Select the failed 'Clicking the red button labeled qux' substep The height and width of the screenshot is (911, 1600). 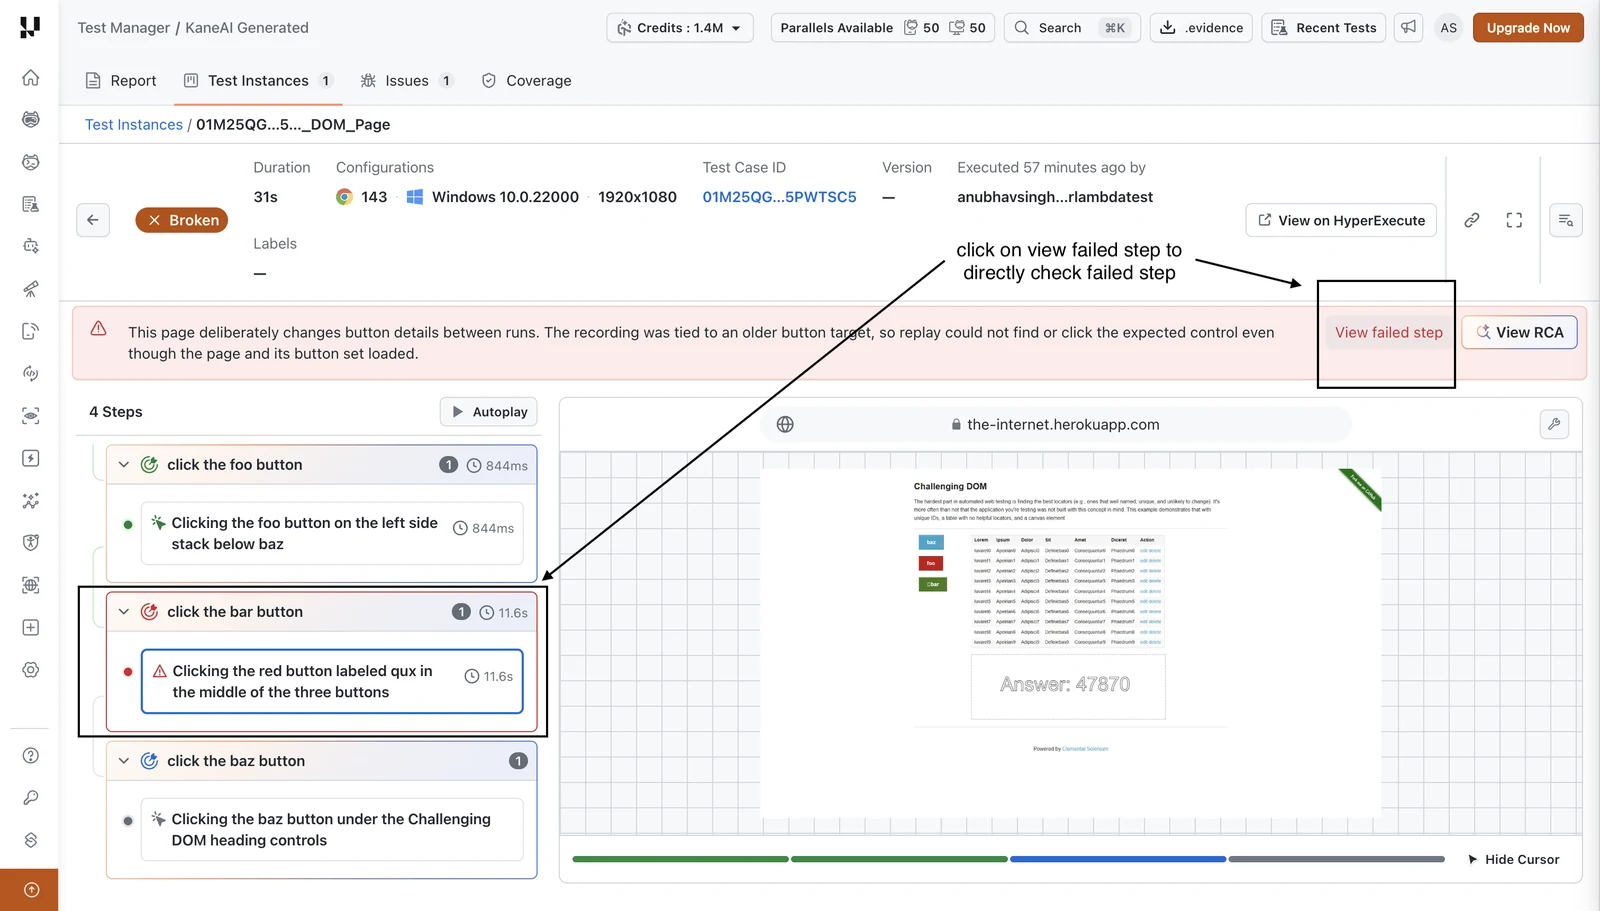pos(332,682)
